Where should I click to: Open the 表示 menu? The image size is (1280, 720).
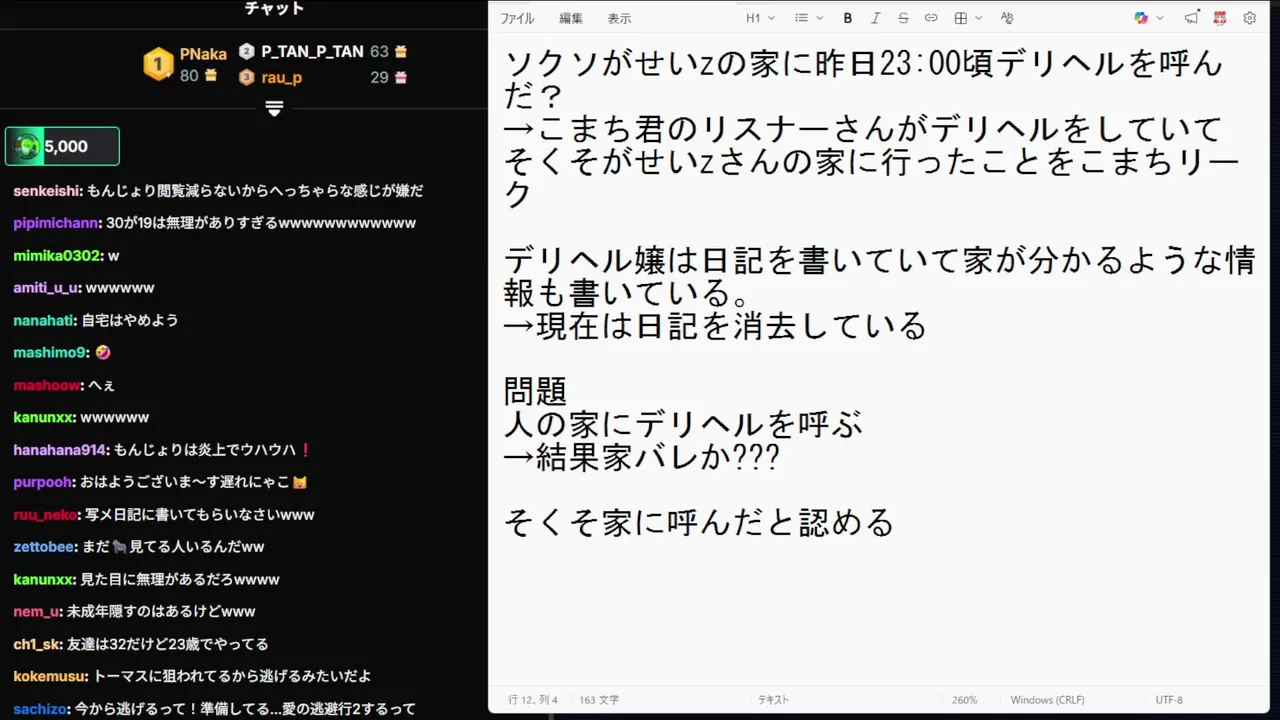coord(619,18)
